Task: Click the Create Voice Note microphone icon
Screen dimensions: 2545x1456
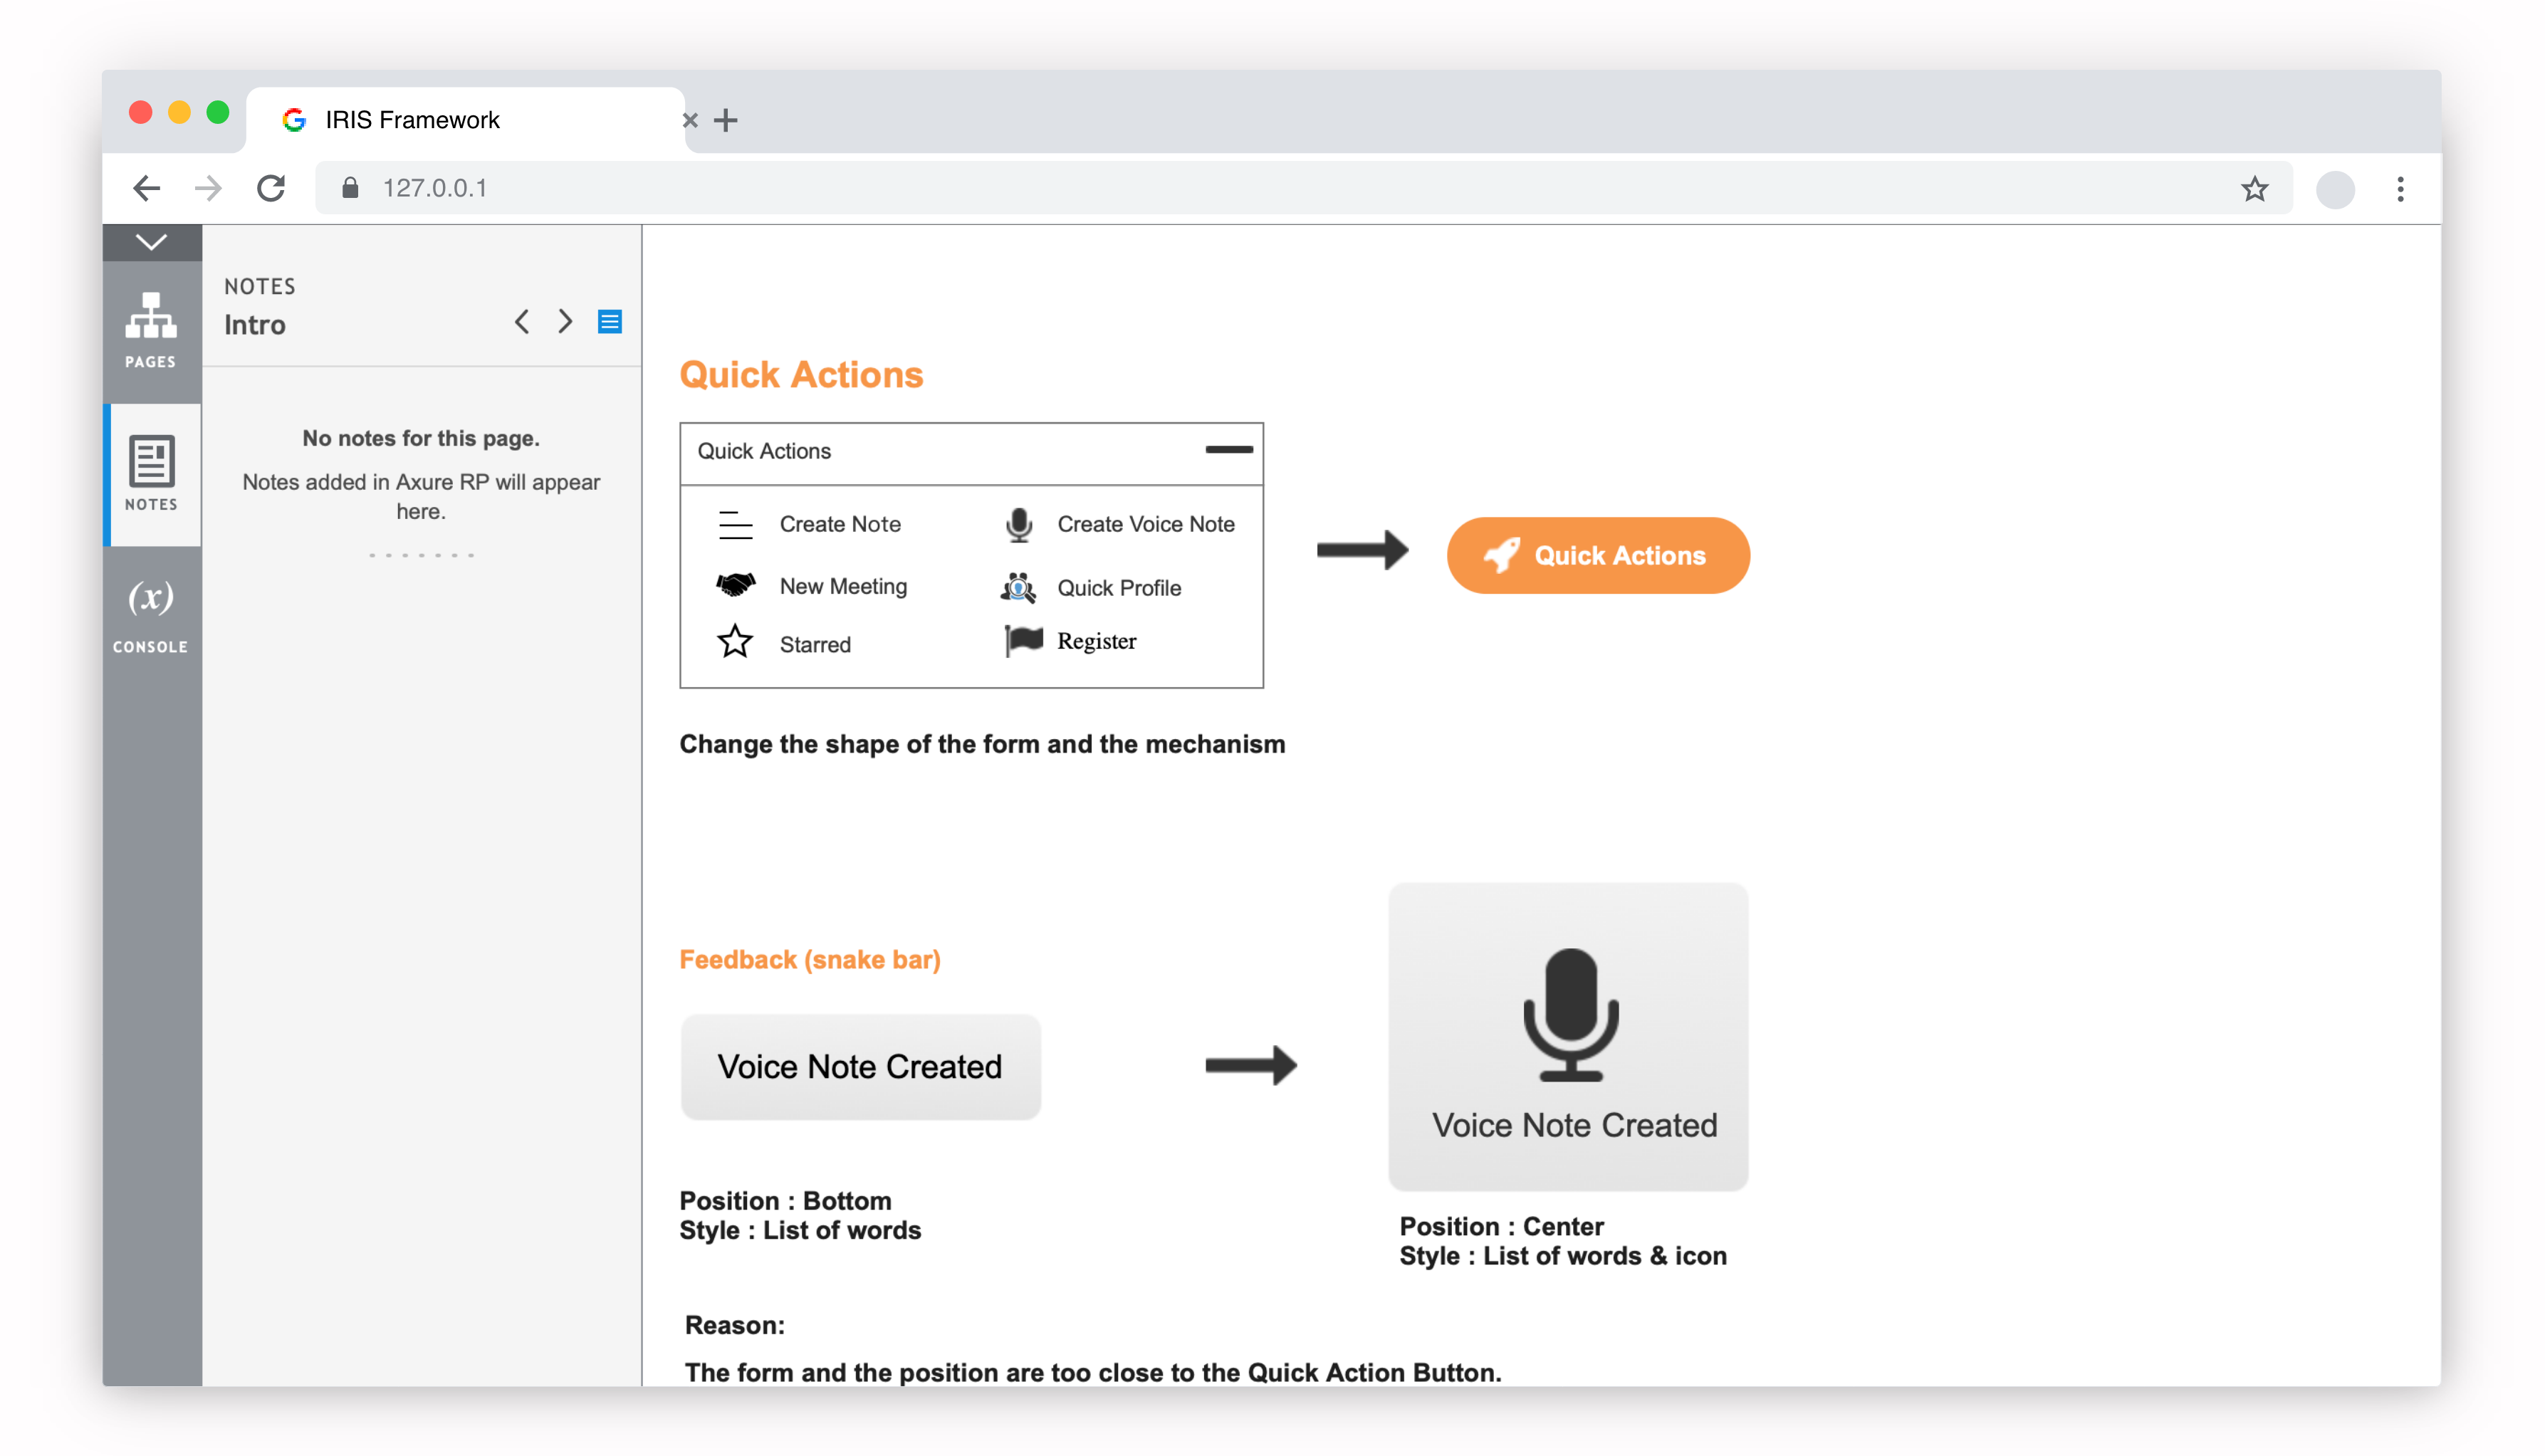Action: (x=1019, y=524)
